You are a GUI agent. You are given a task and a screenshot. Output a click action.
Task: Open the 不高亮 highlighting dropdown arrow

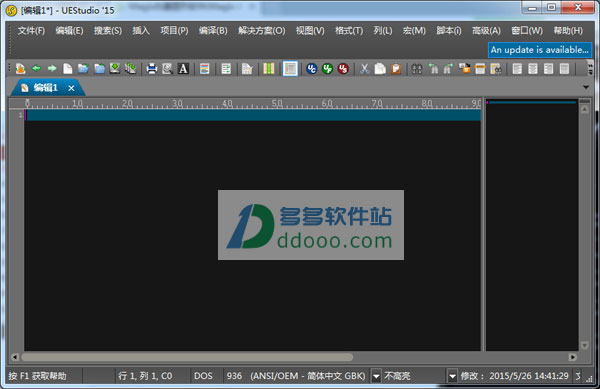pos(452,376)
